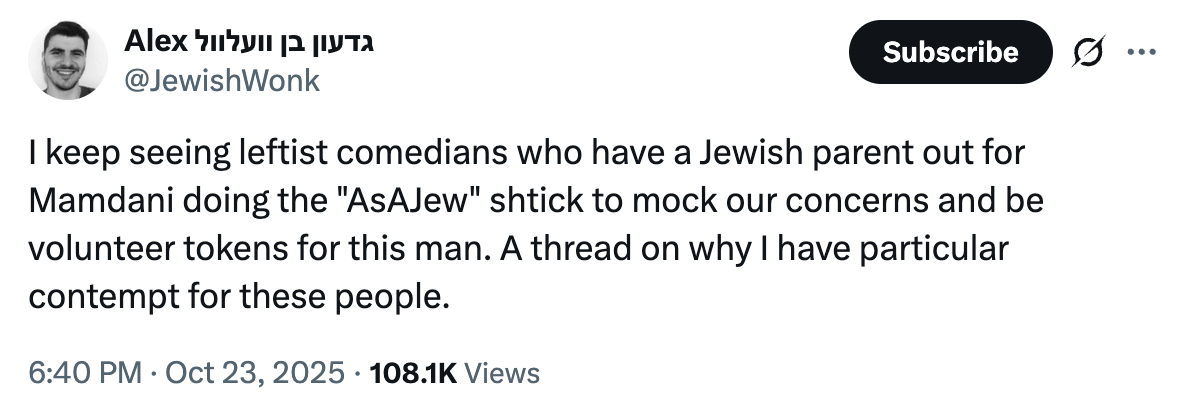Viewport: 1178px width, 414px height.
Task: Click the "Views" label
Action: (503, 374)
